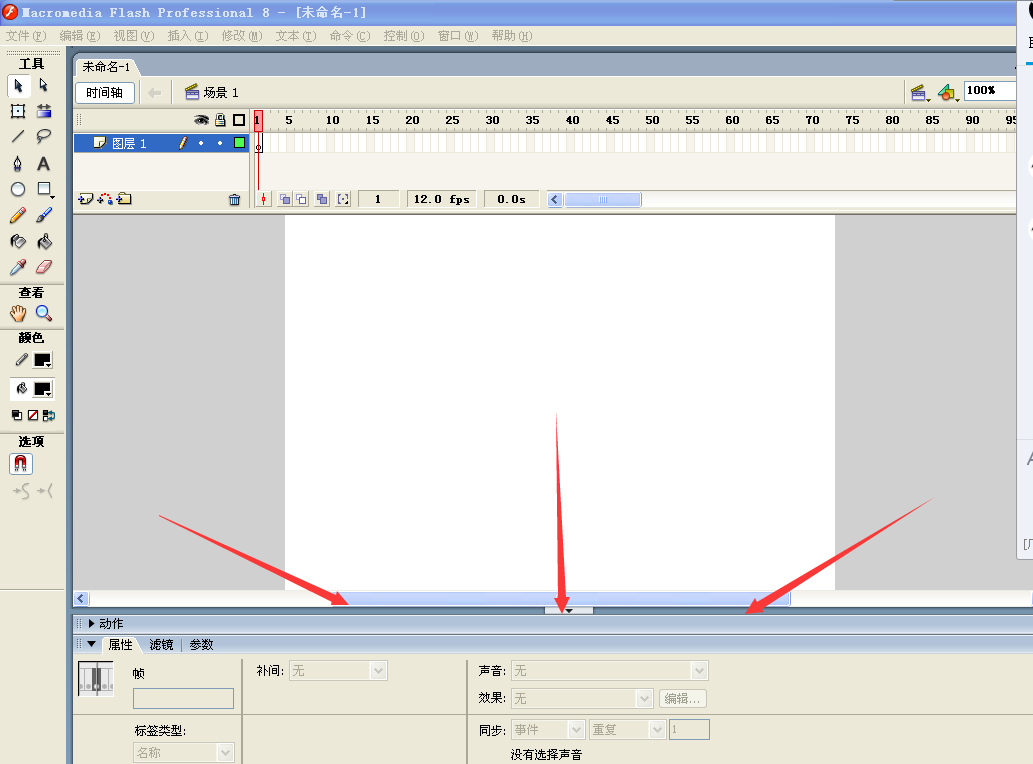Click the frame label input field
1033x764 pixels.
[x=183, y=698]
